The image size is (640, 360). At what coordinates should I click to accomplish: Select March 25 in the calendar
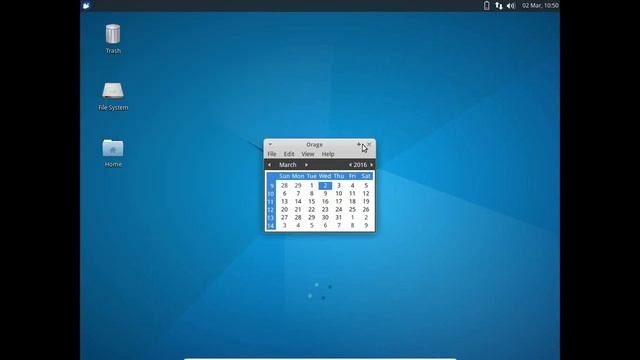click(352, 209)
